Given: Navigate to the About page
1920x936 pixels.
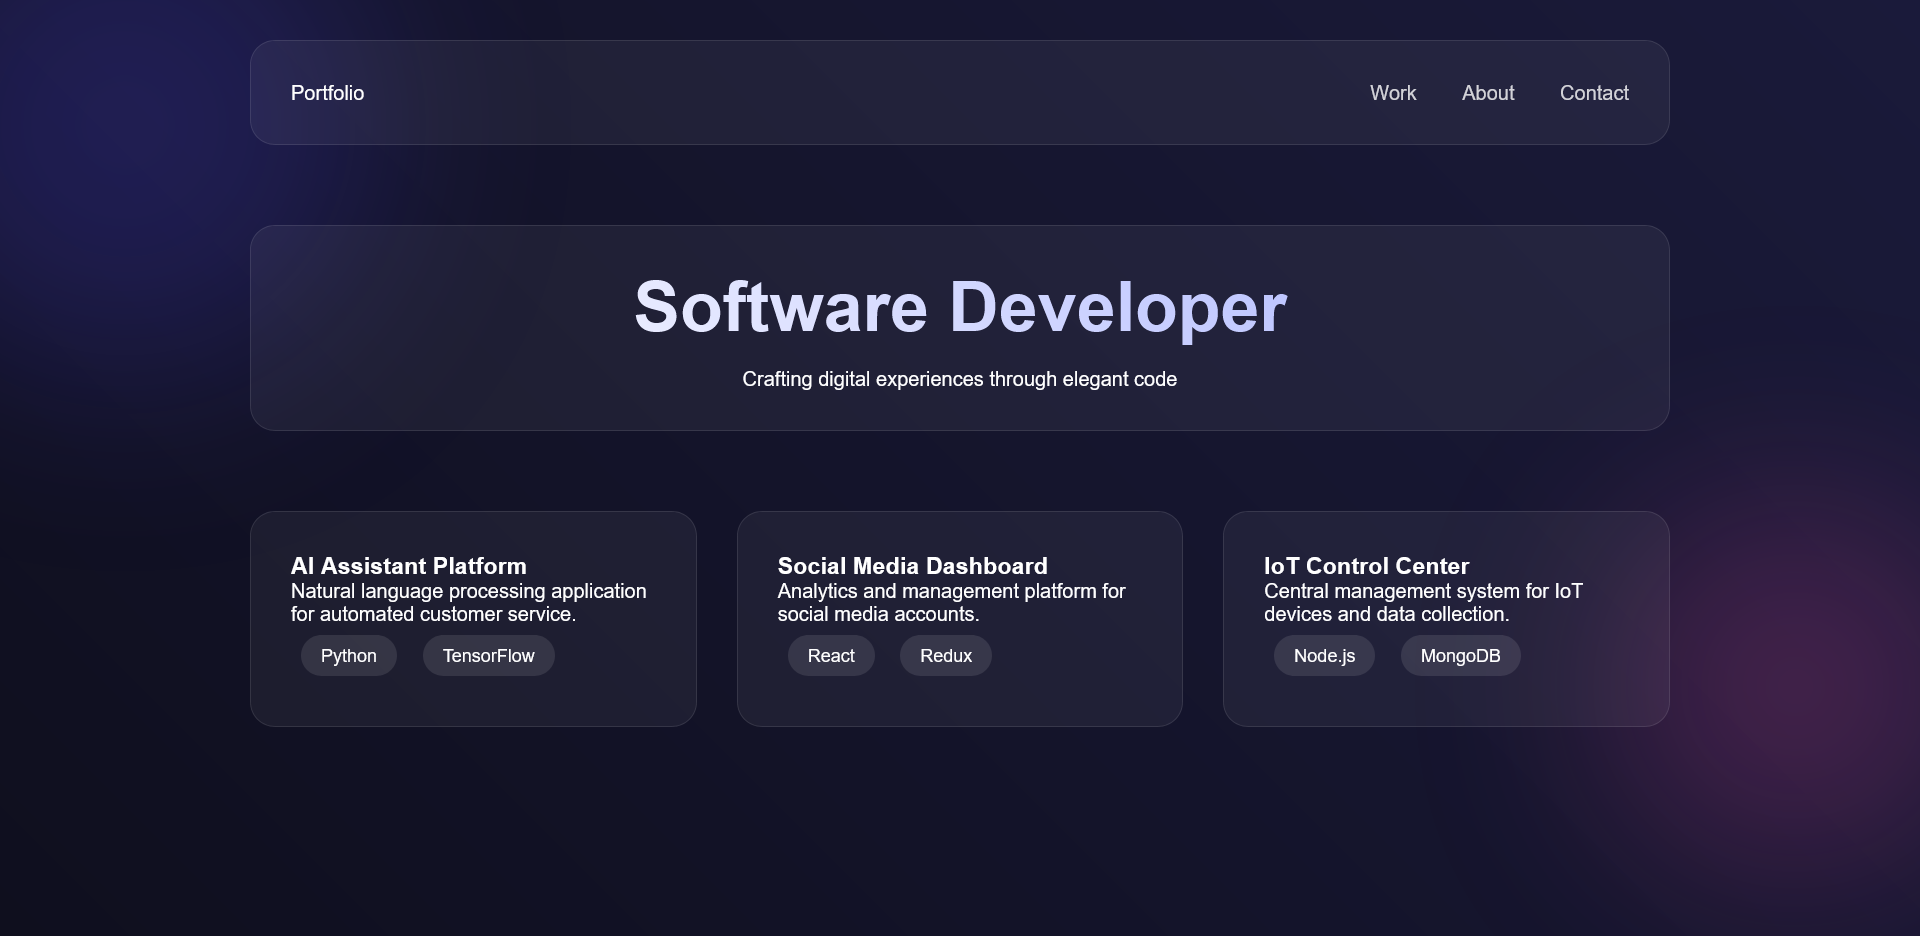Looking at the screenshot, I should click(x=1487, y=92).
